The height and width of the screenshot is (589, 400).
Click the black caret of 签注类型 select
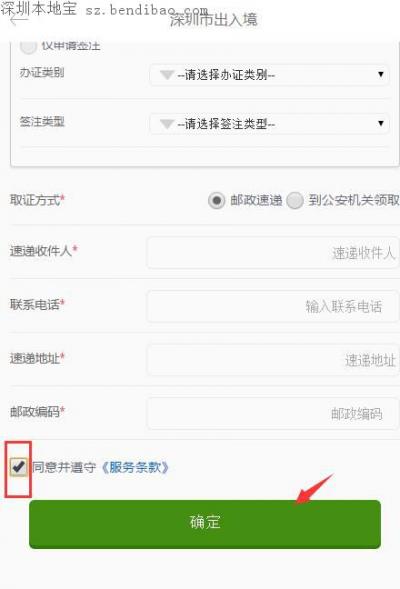coord(380,123)
